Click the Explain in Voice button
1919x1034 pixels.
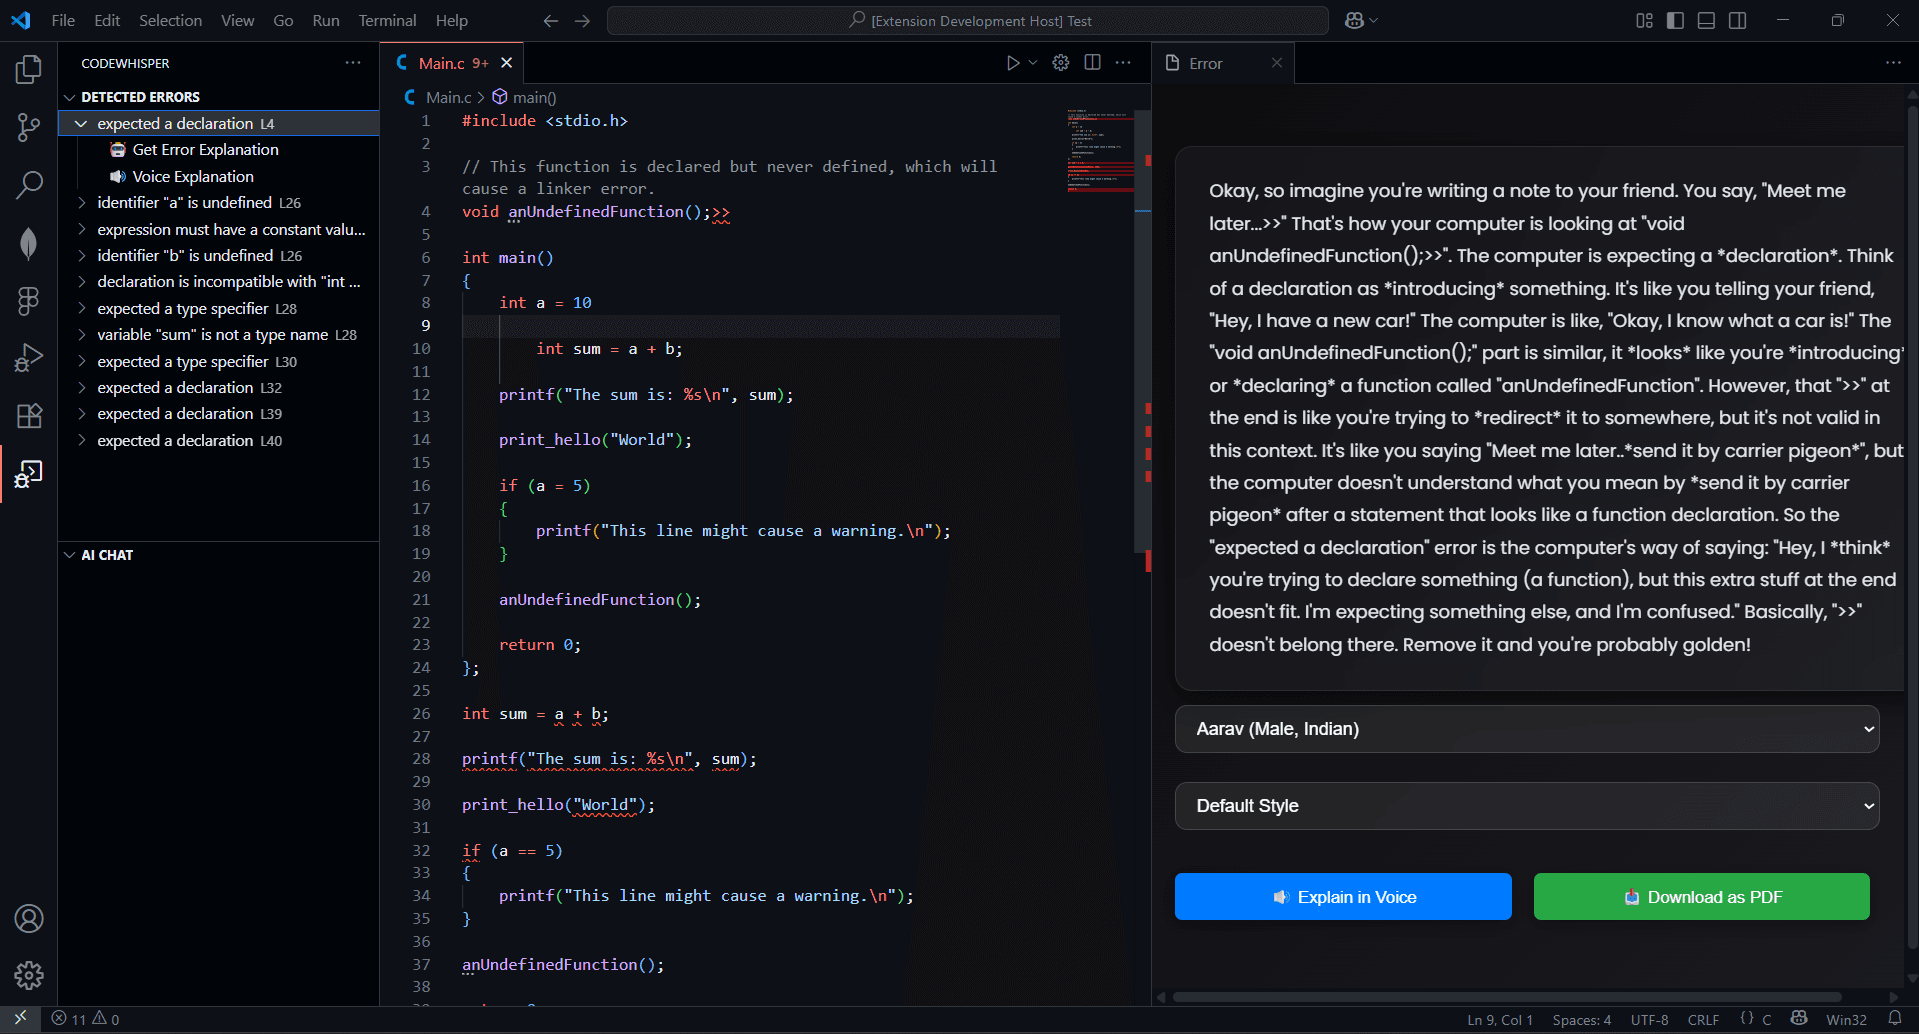coord(1342,896)
